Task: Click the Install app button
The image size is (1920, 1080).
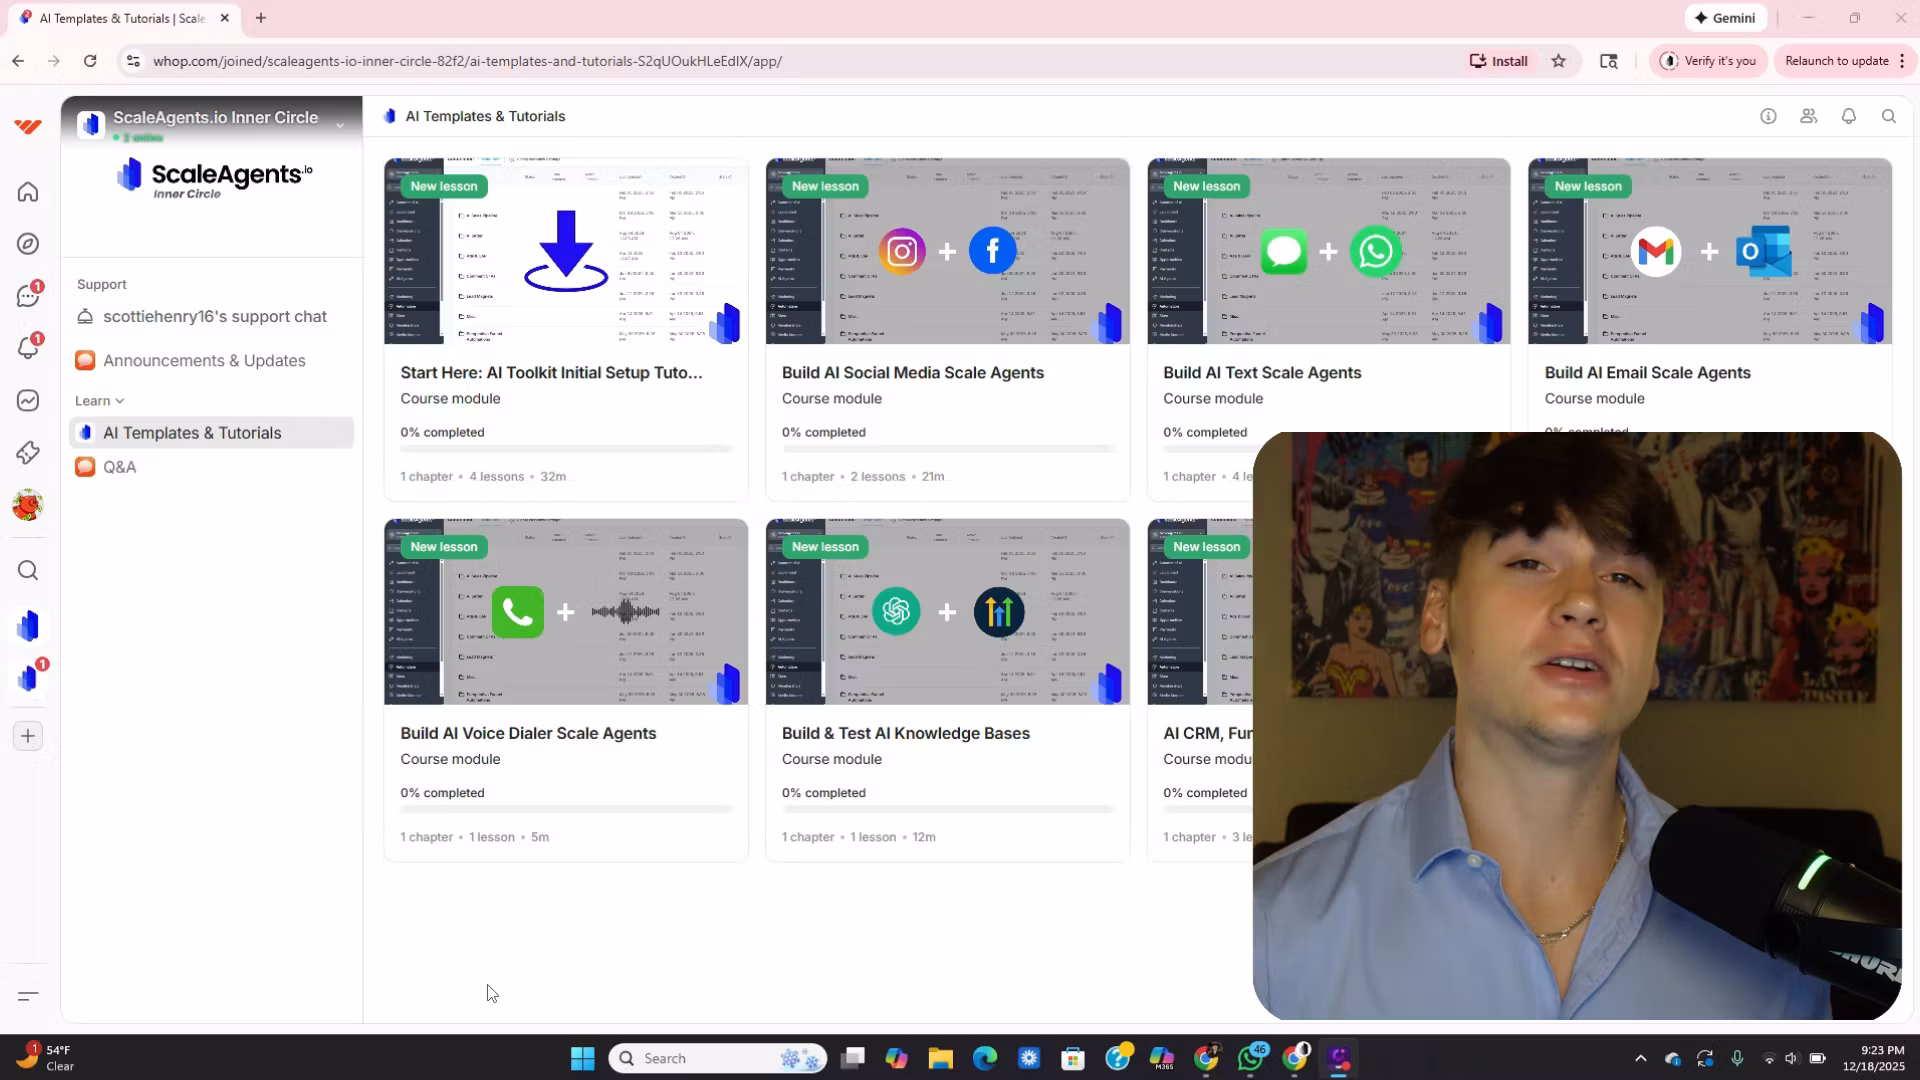Action: click(1498, 61)
